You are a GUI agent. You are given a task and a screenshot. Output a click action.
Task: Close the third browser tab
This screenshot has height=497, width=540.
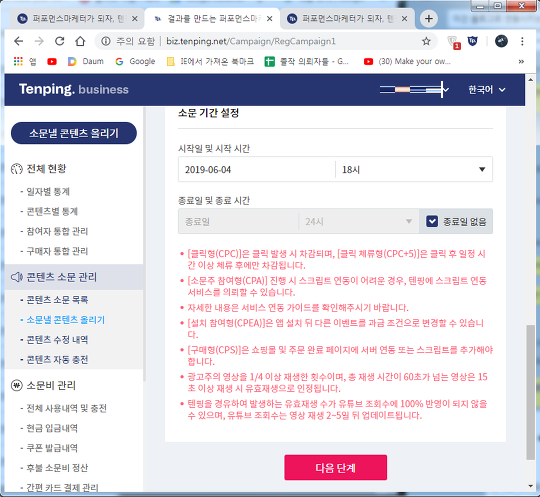coord(404,19)
